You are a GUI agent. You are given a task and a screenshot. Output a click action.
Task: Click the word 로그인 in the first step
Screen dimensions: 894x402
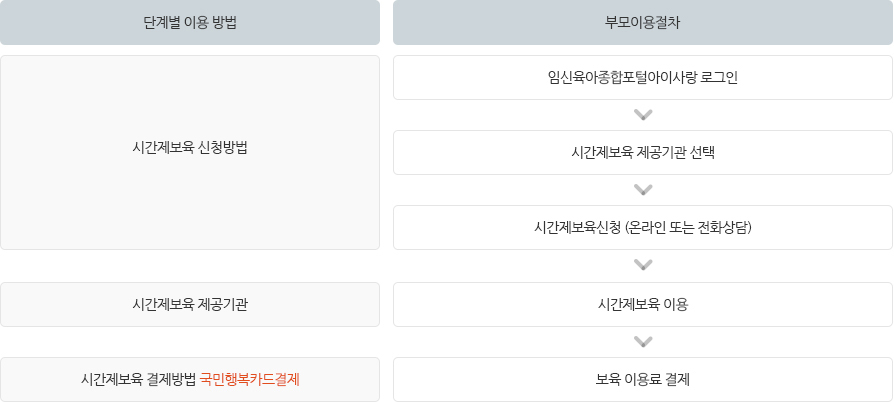[x=722, y=78]
